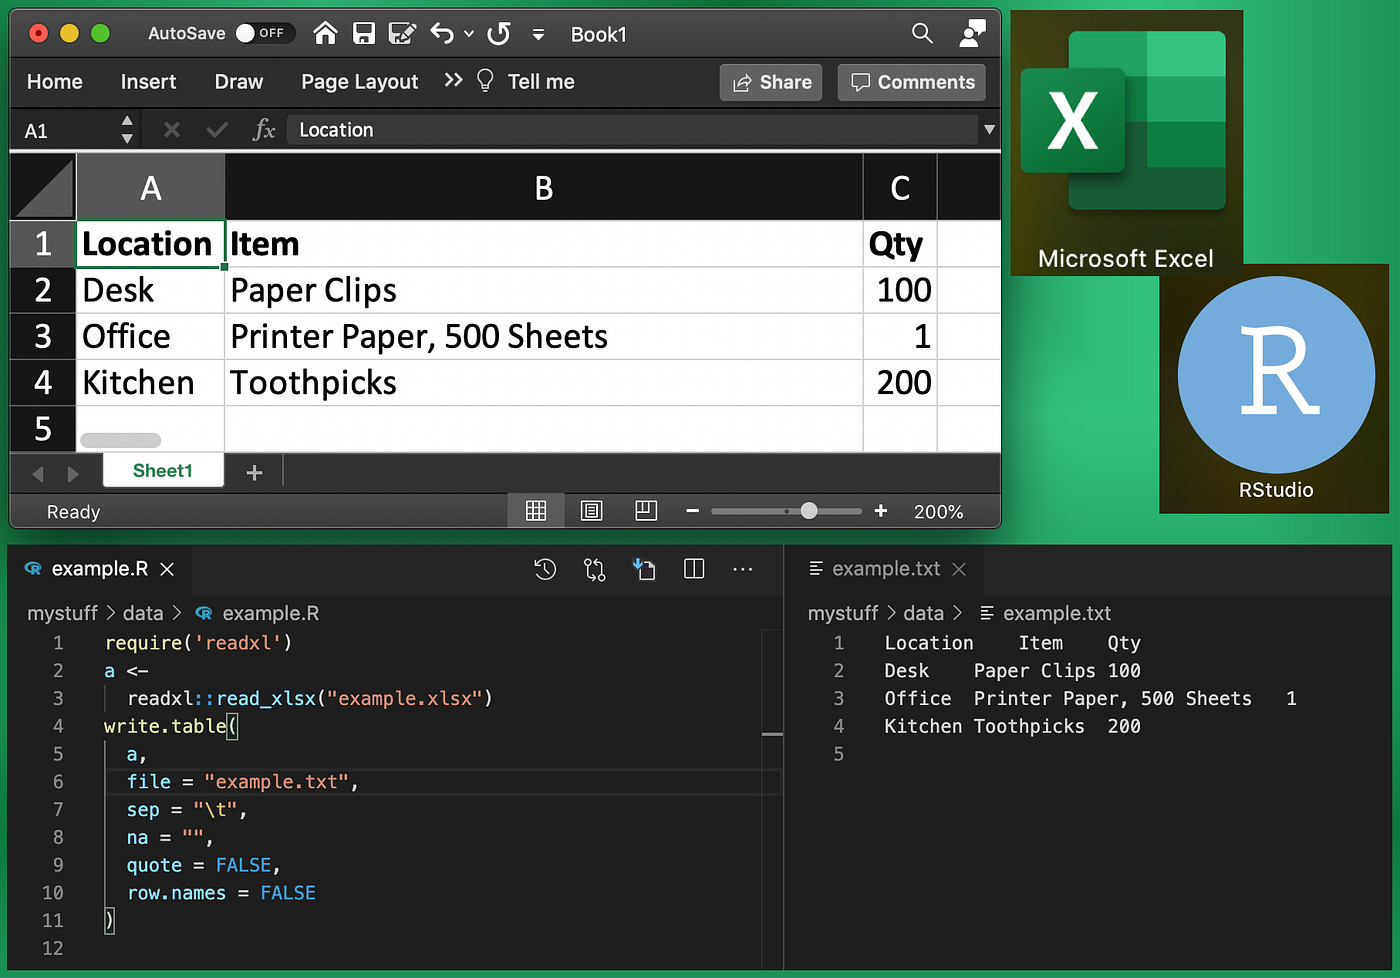
Task: Click the Save floppy disk icon
Action: click(364, 33)
